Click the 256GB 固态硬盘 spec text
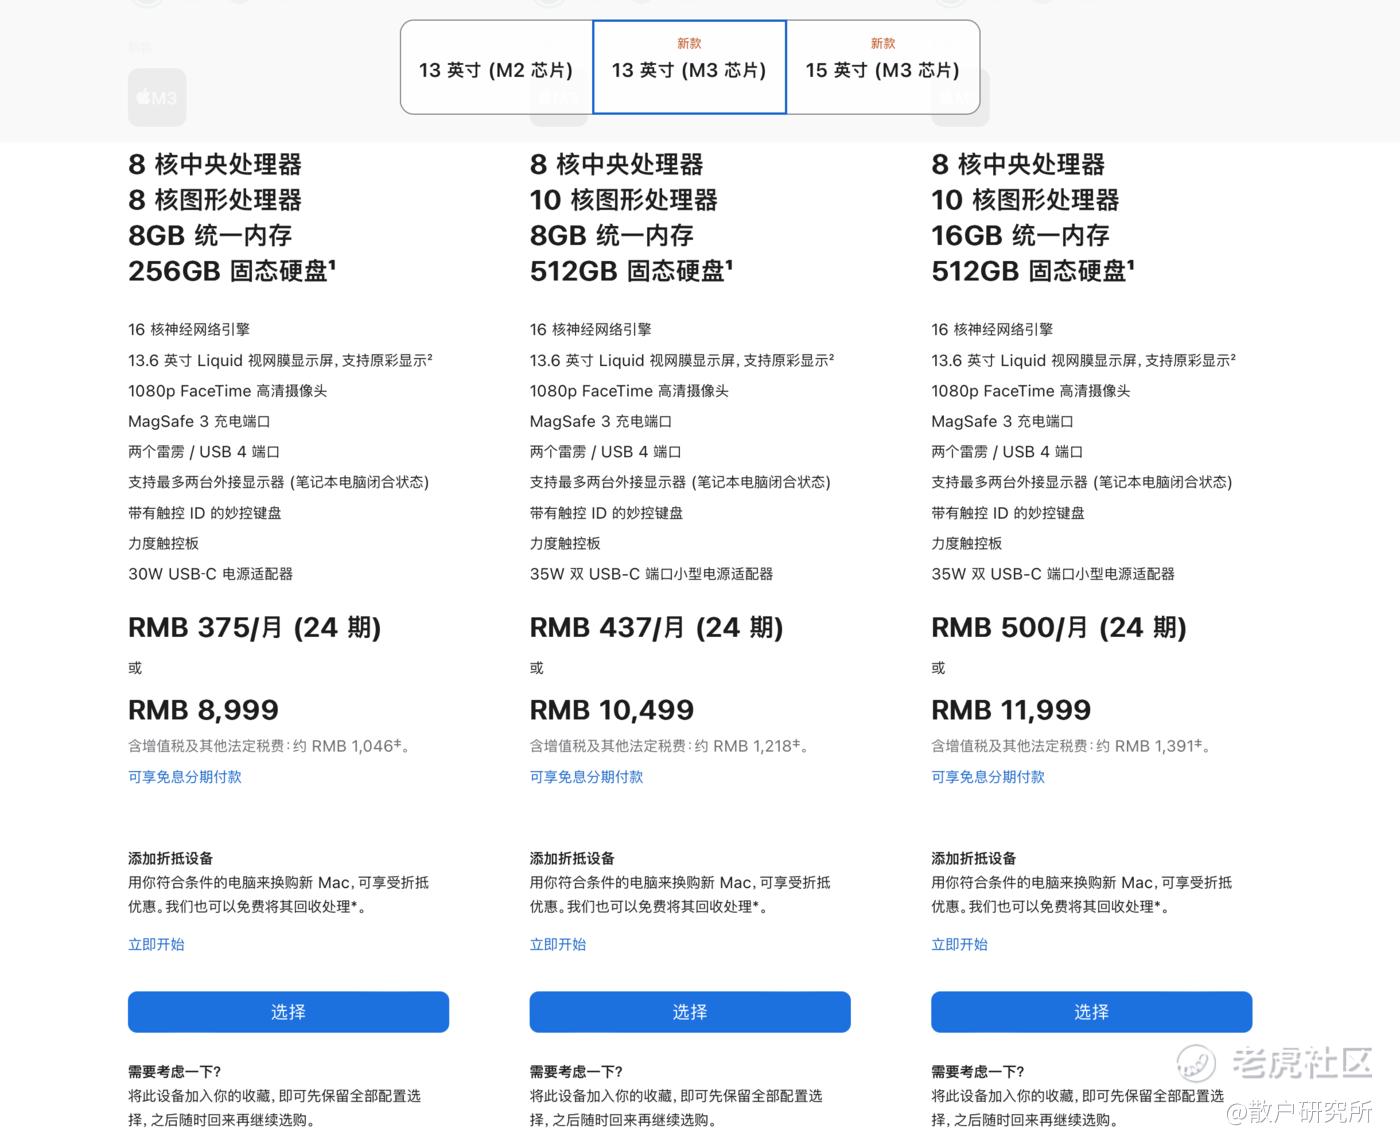This screenshot has height=1144, width=1400. pyautogui.click(x=232, y=271)
